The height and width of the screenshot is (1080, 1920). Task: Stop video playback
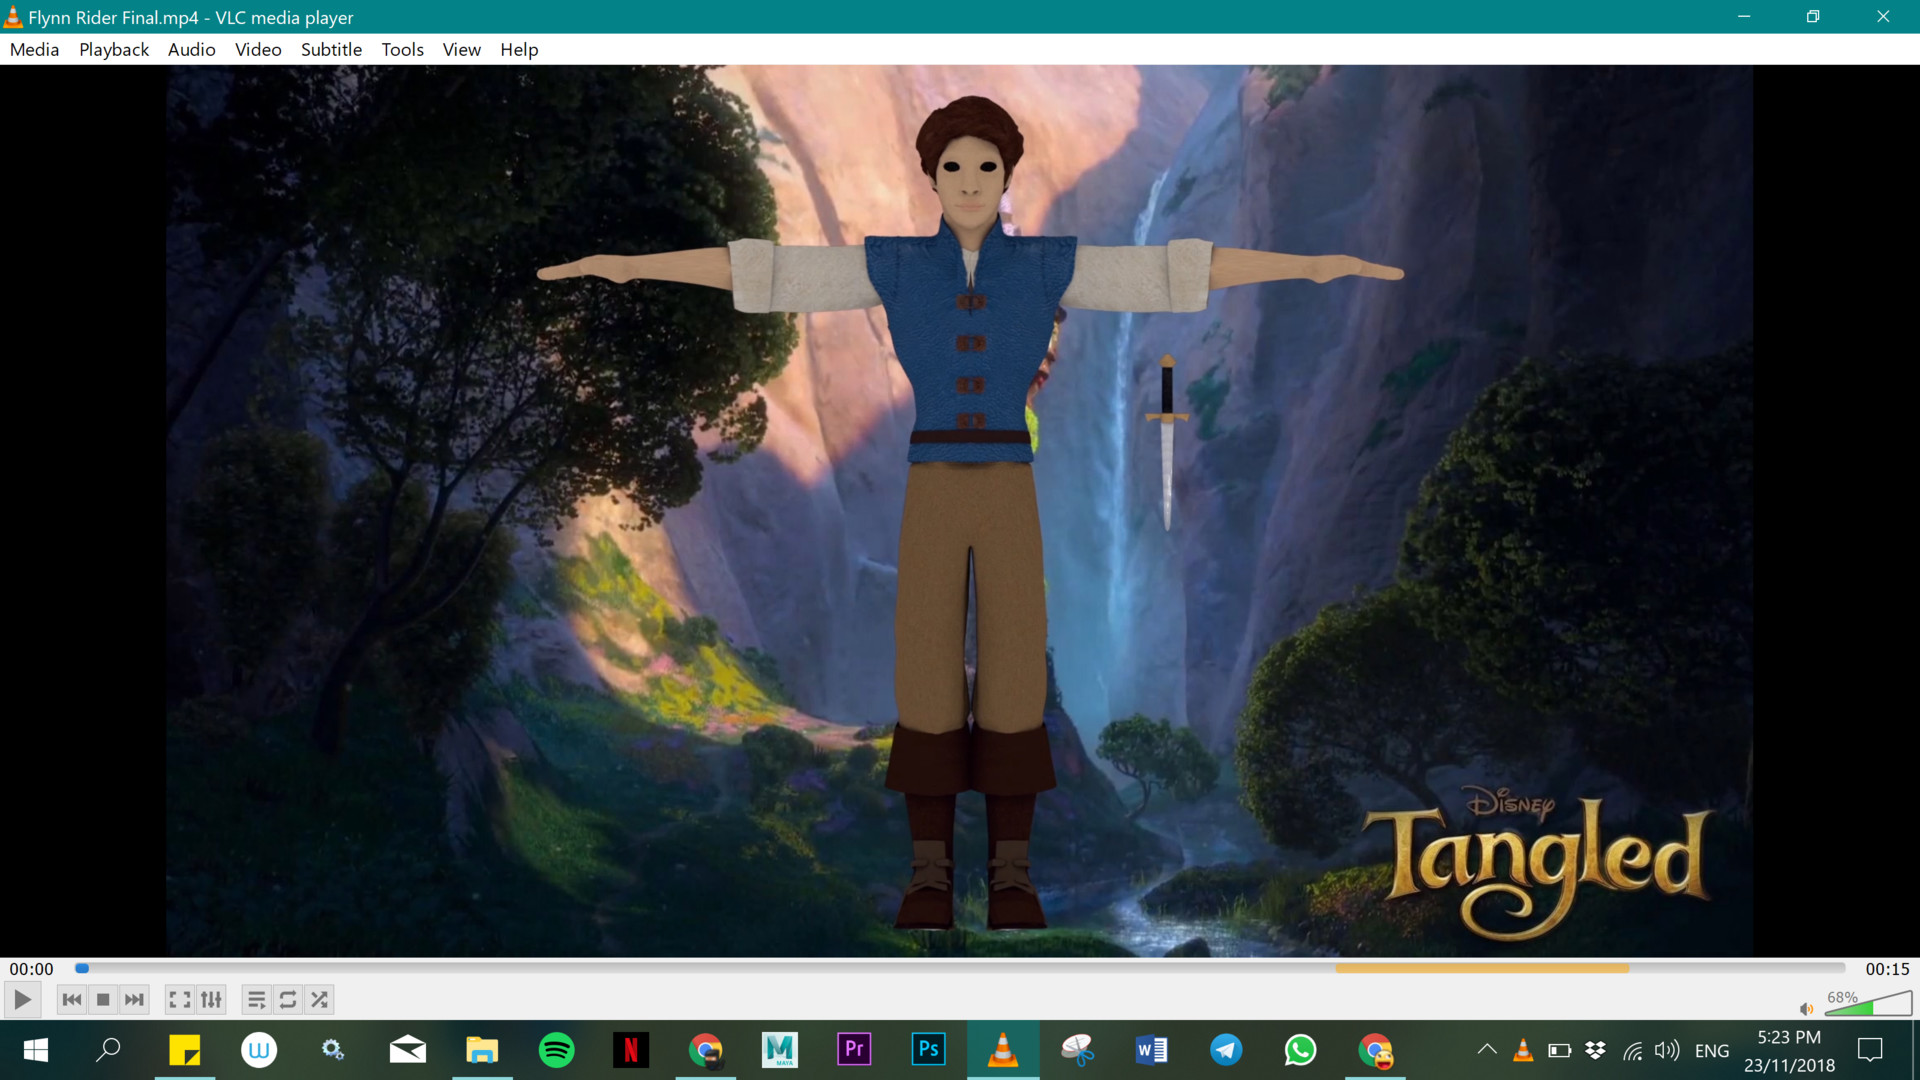(103, 999)
